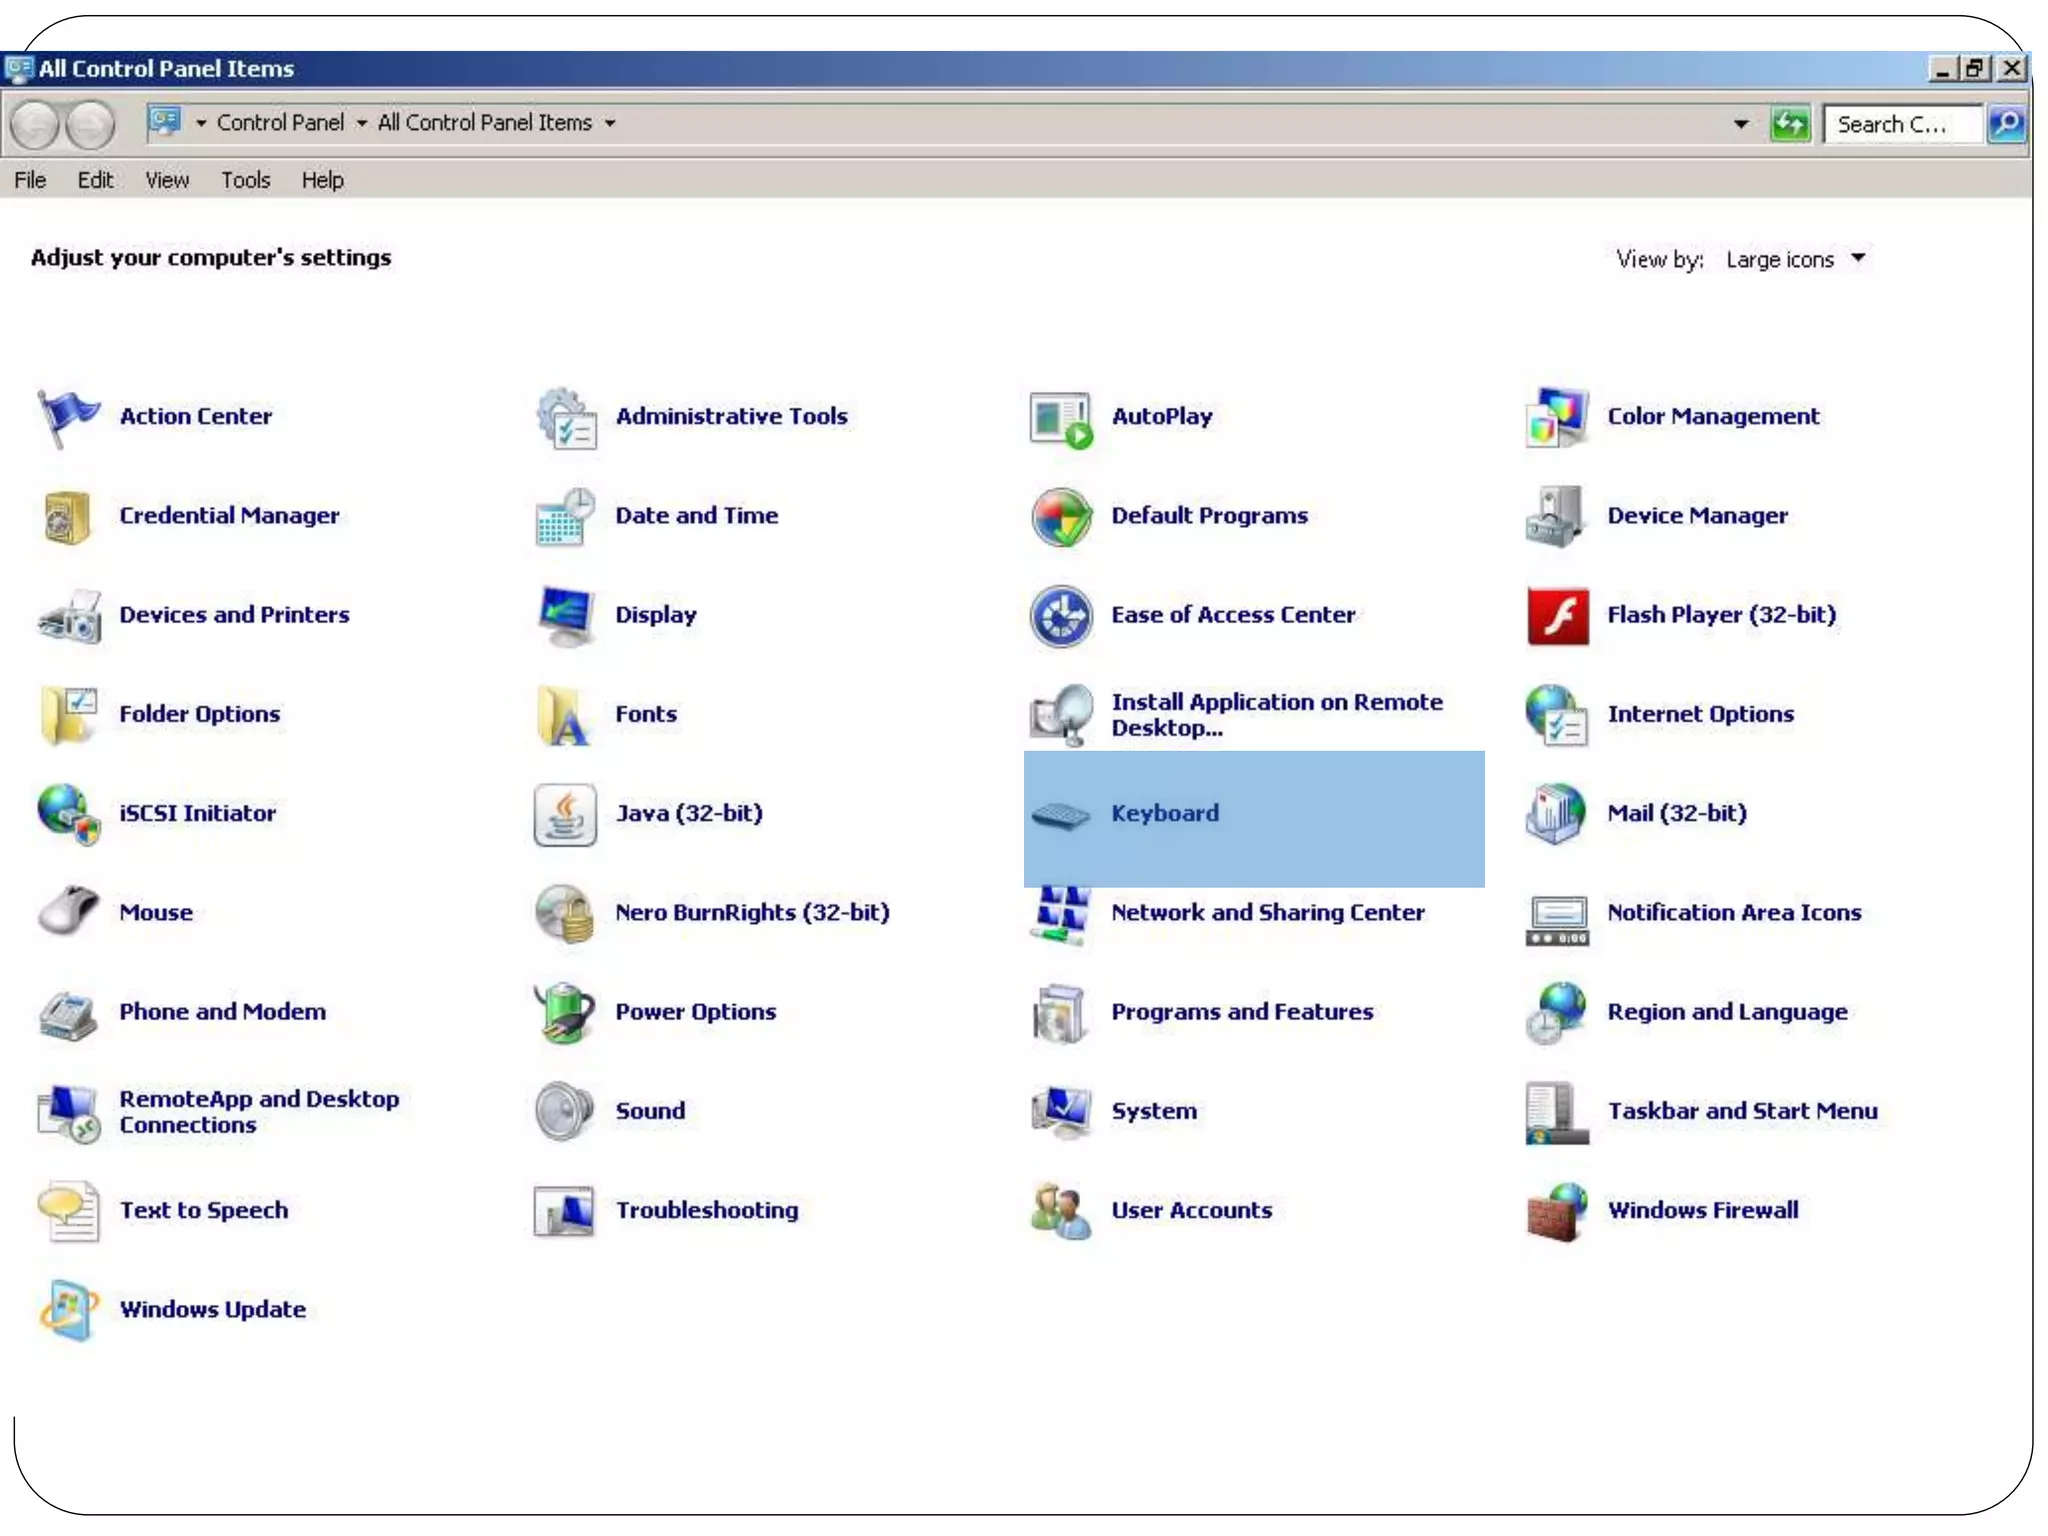This screenshot has height=1536, width=2048.
Task: Click the Flash Player red icon
Action: [1556, 616]
